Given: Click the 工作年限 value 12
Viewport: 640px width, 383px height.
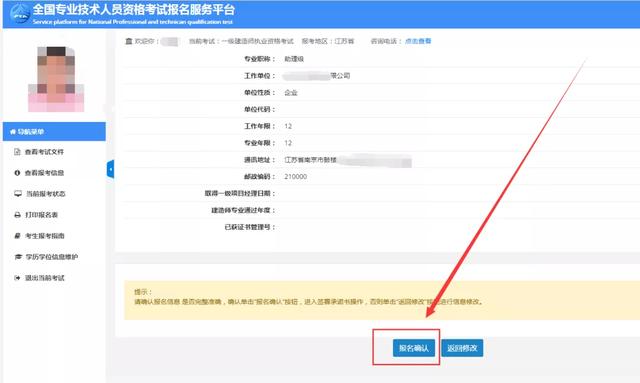Looking at the screenshot, I should pos(288,126).
